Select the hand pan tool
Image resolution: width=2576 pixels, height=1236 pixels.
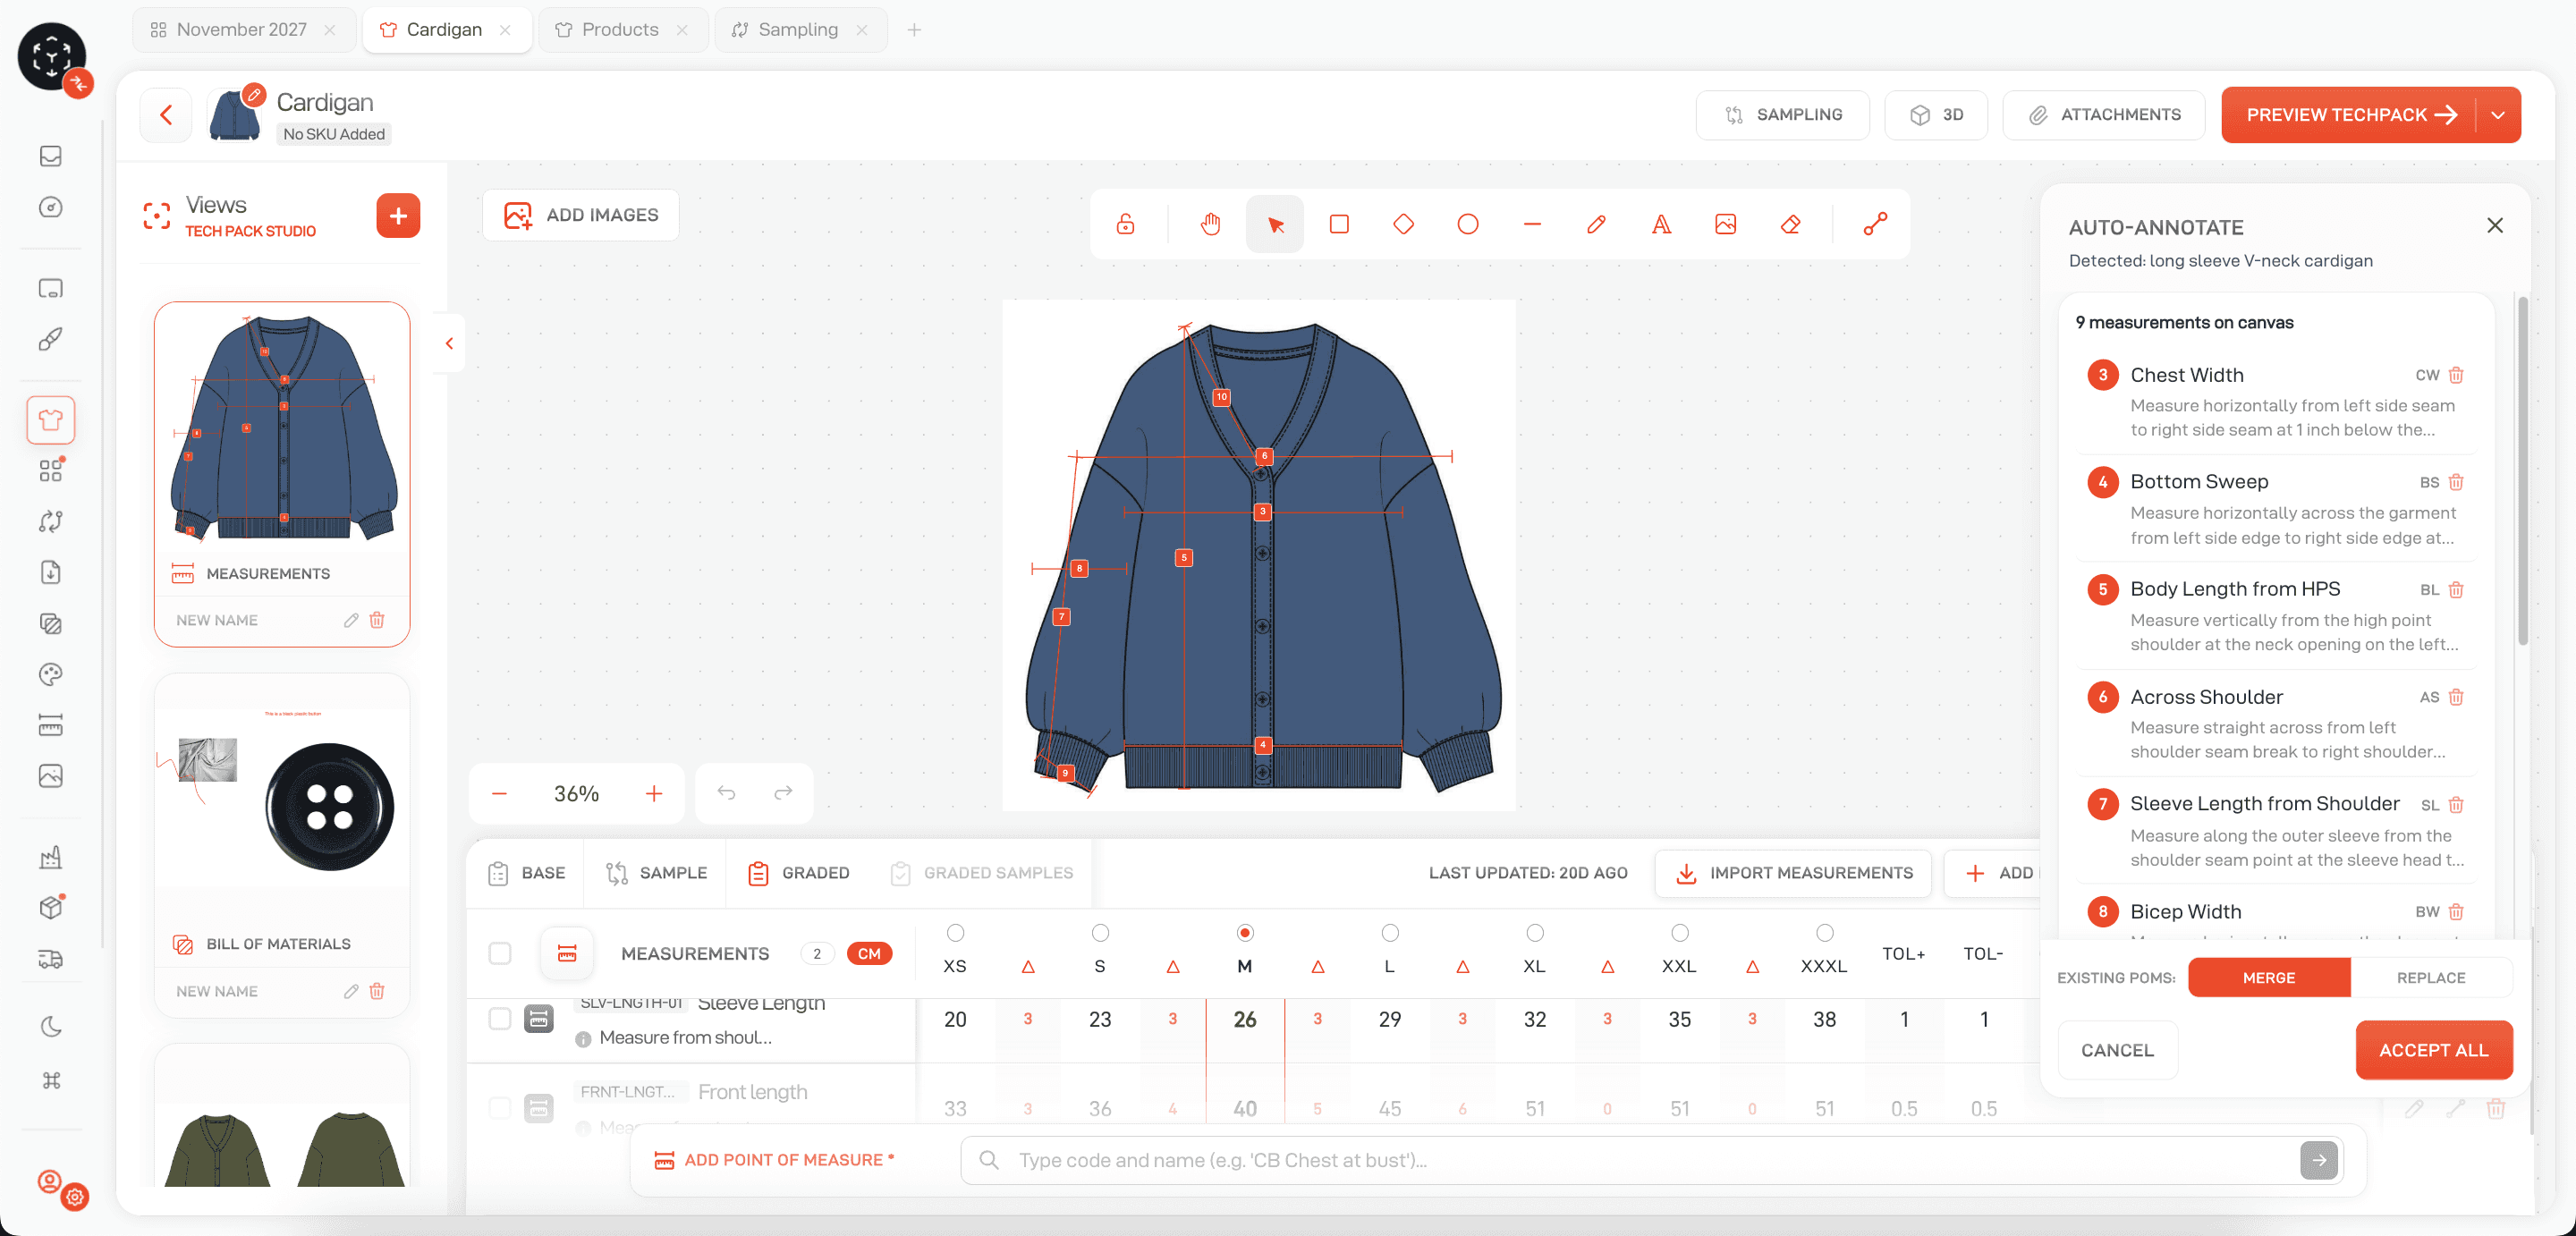(x=1210, y=224)
